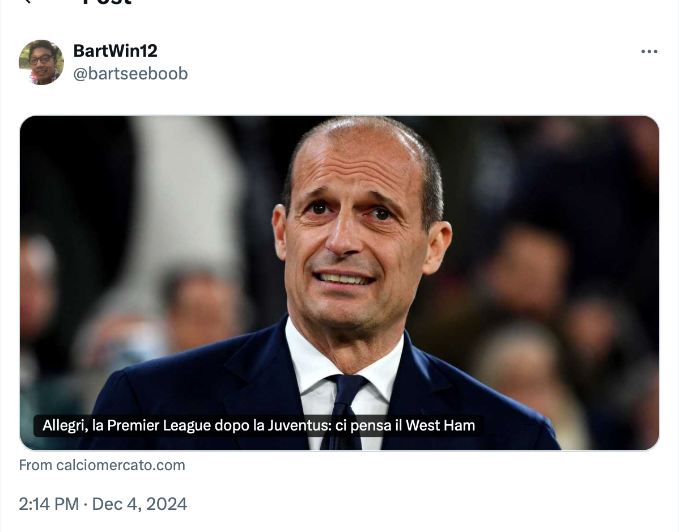Click the word "From" below the card
This screenshot has width=679, height=532.
click(36, 465)
